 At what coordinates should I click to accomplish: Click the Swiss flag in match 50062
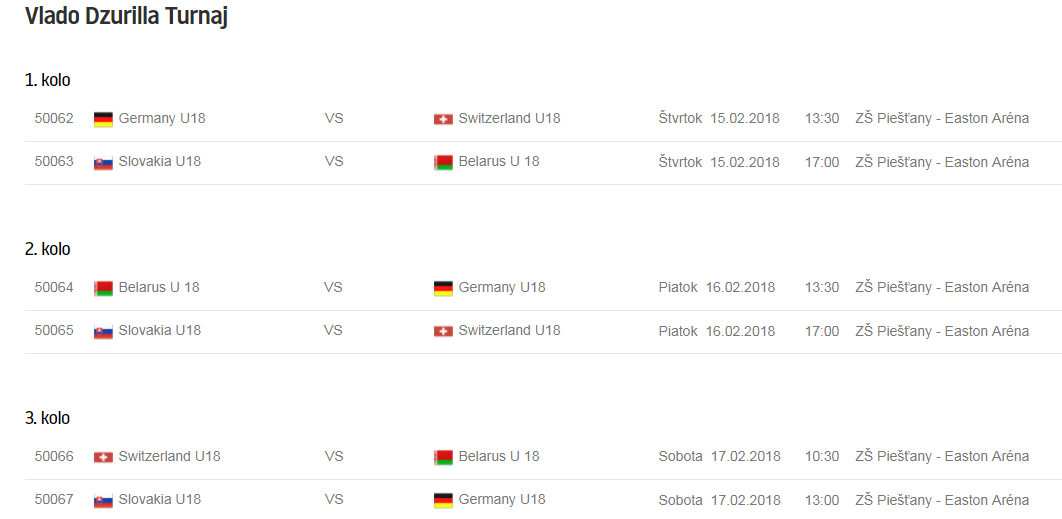(443, 119)
